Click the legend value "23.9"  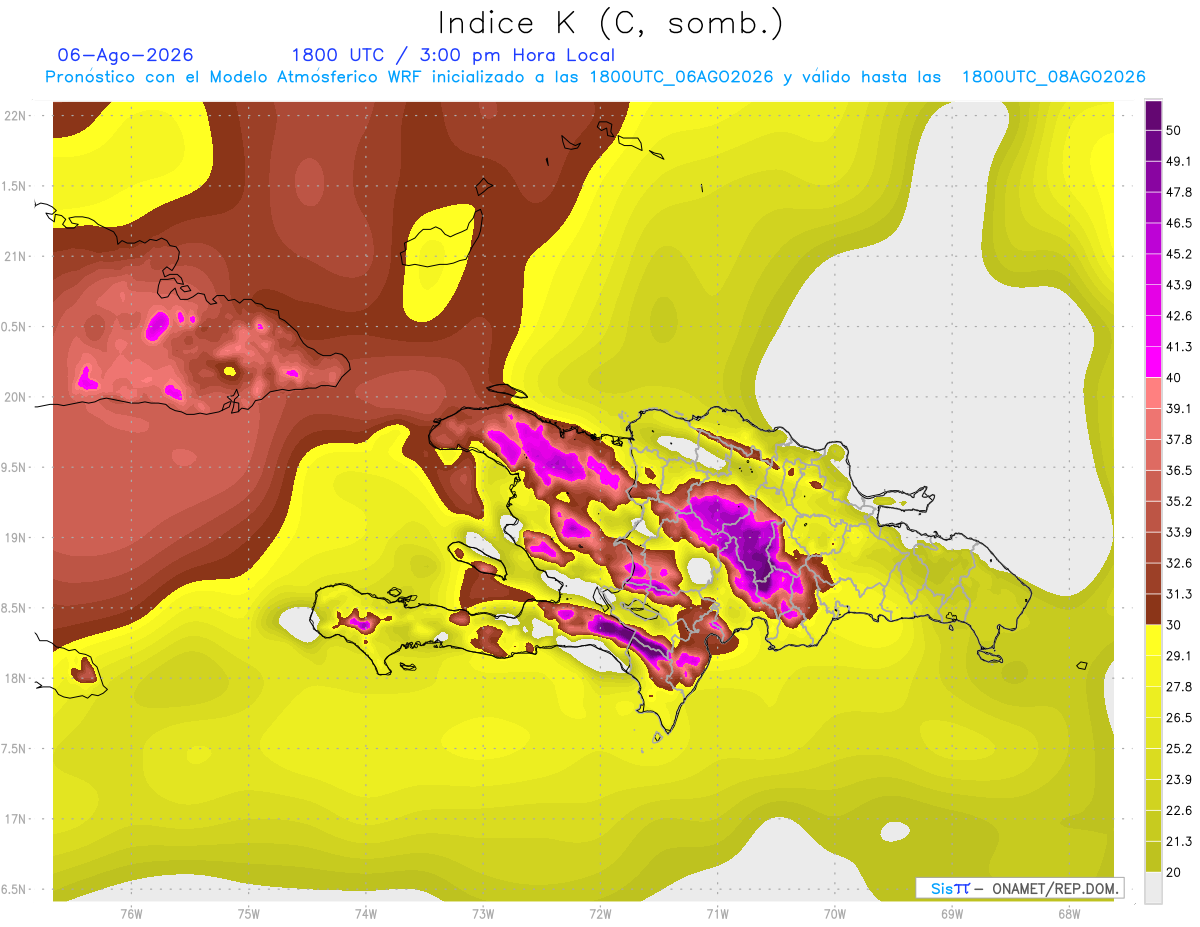1178,780
